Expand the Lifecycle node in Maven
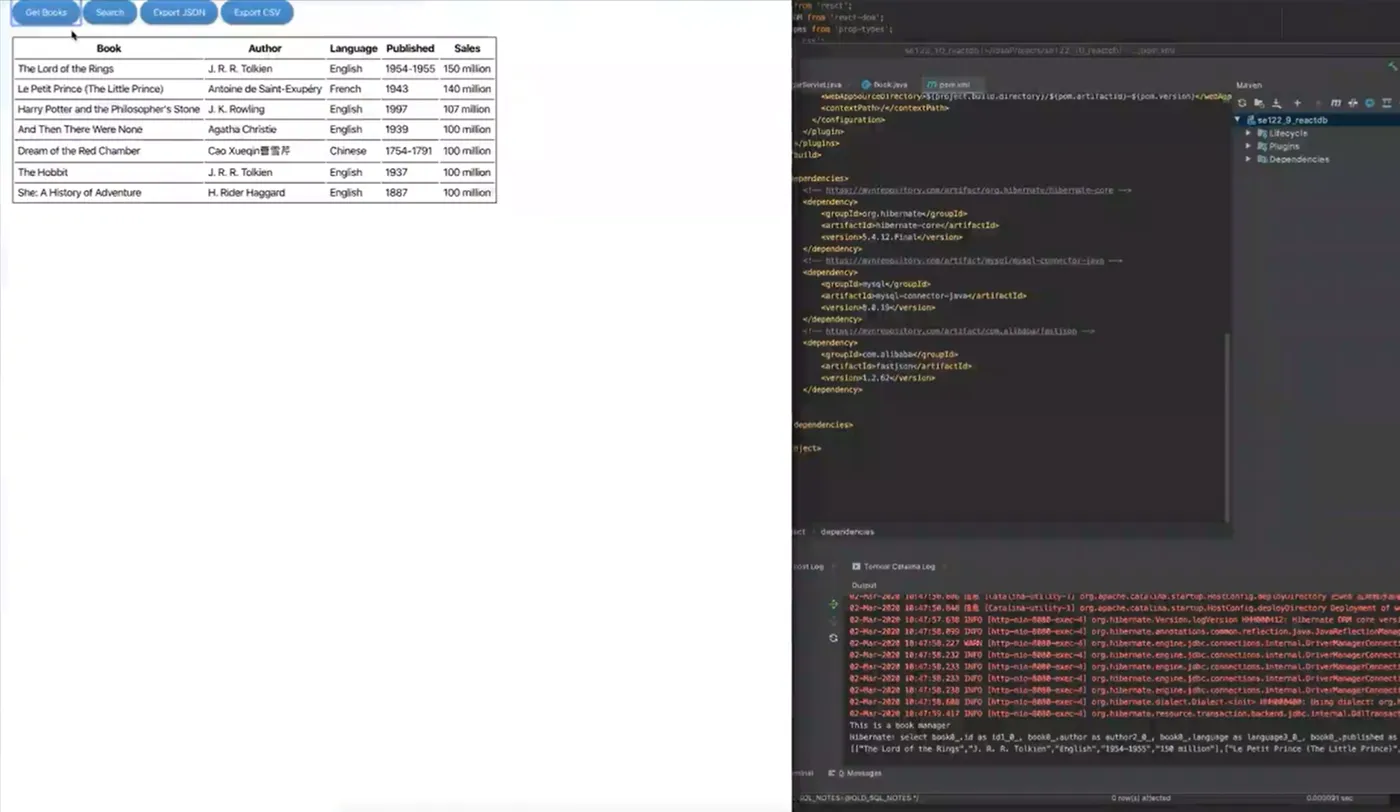 click(1248, 133)
